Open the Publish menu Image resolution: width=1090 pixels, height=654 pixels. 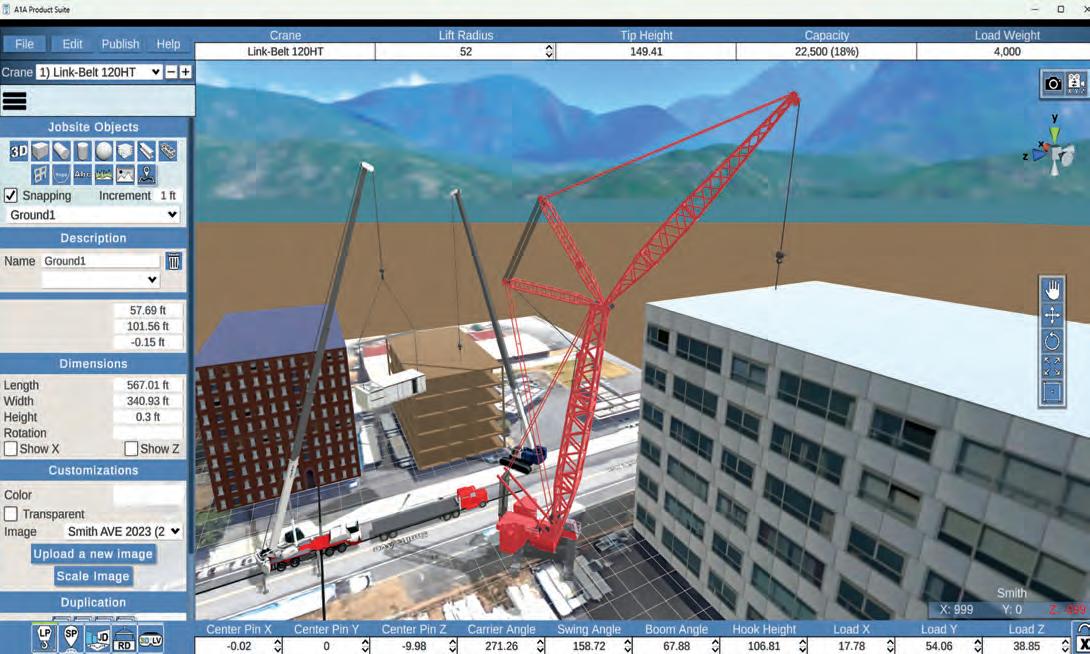click(x=120, y=44)
